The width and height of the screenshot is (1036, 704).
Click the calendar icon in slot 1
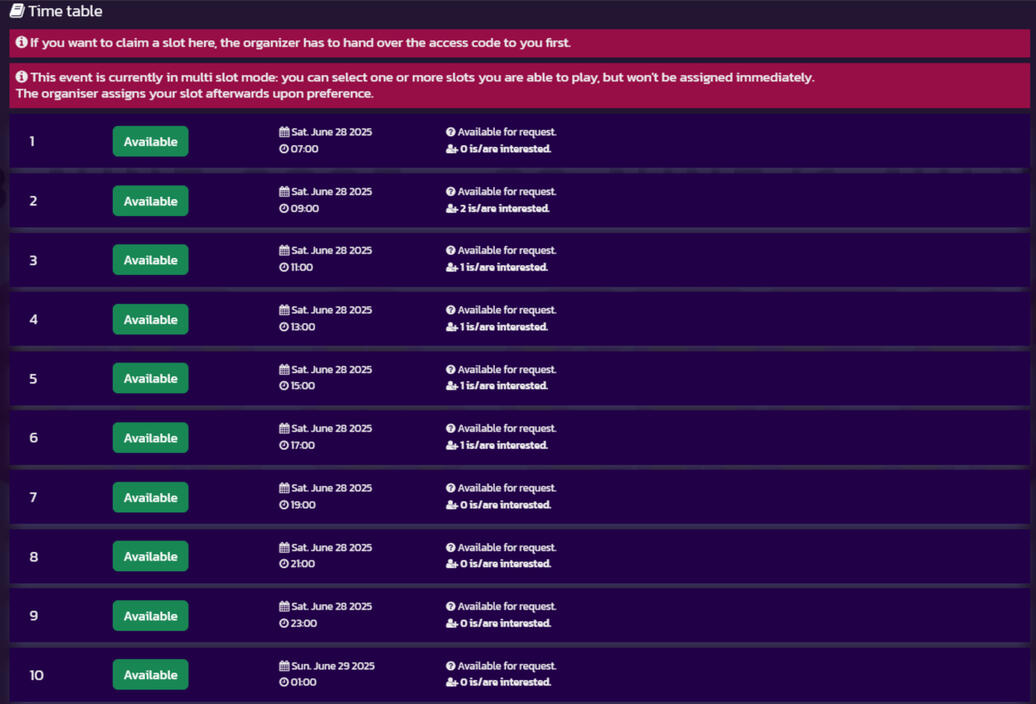pos(284,132)
